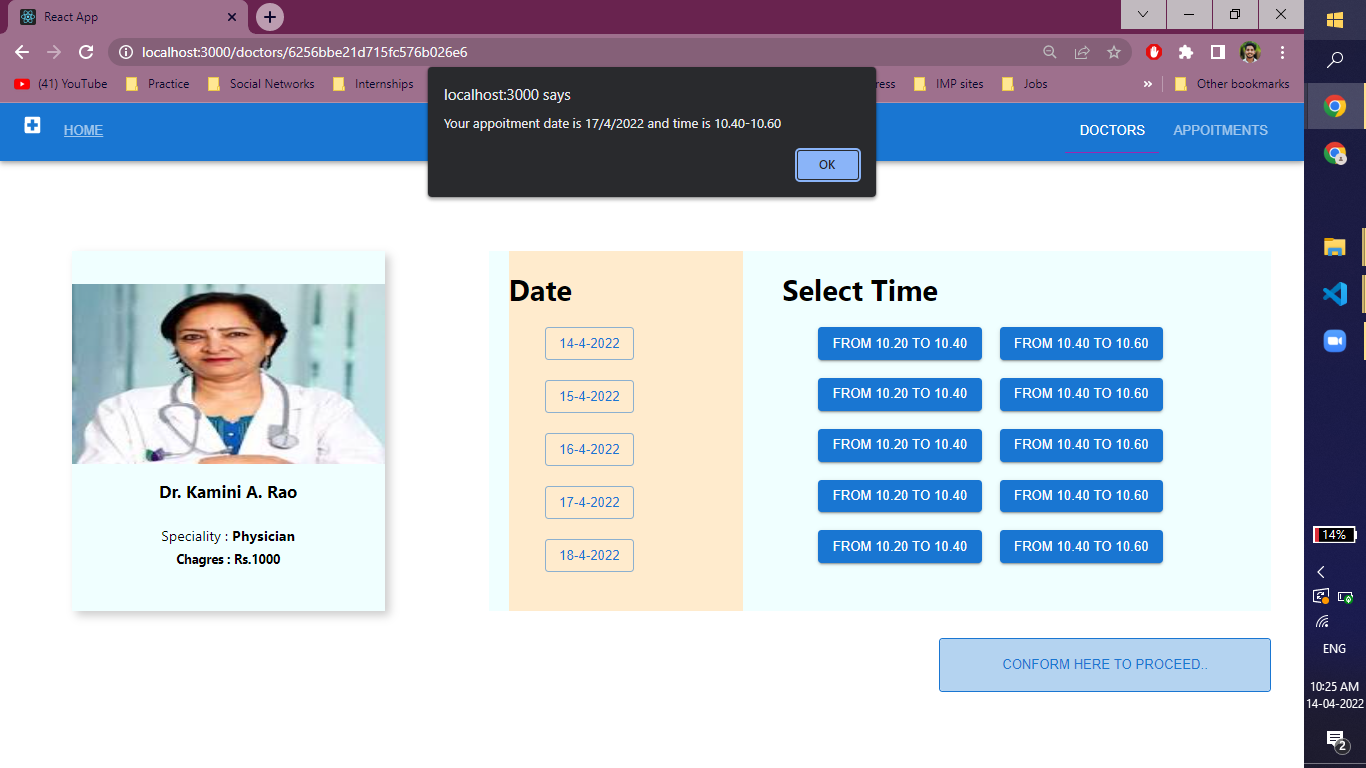The width and height of the screenshot is (1366, 768).
Task: Click the browser address bar
Action: click(x=400, y=50)
